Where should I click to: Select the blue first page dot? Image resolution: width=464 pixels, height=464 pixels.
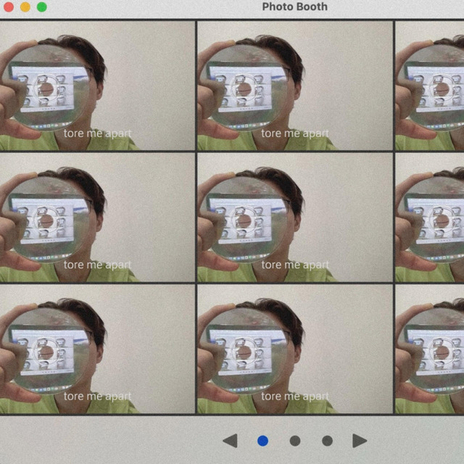click(x=263, y=441)
